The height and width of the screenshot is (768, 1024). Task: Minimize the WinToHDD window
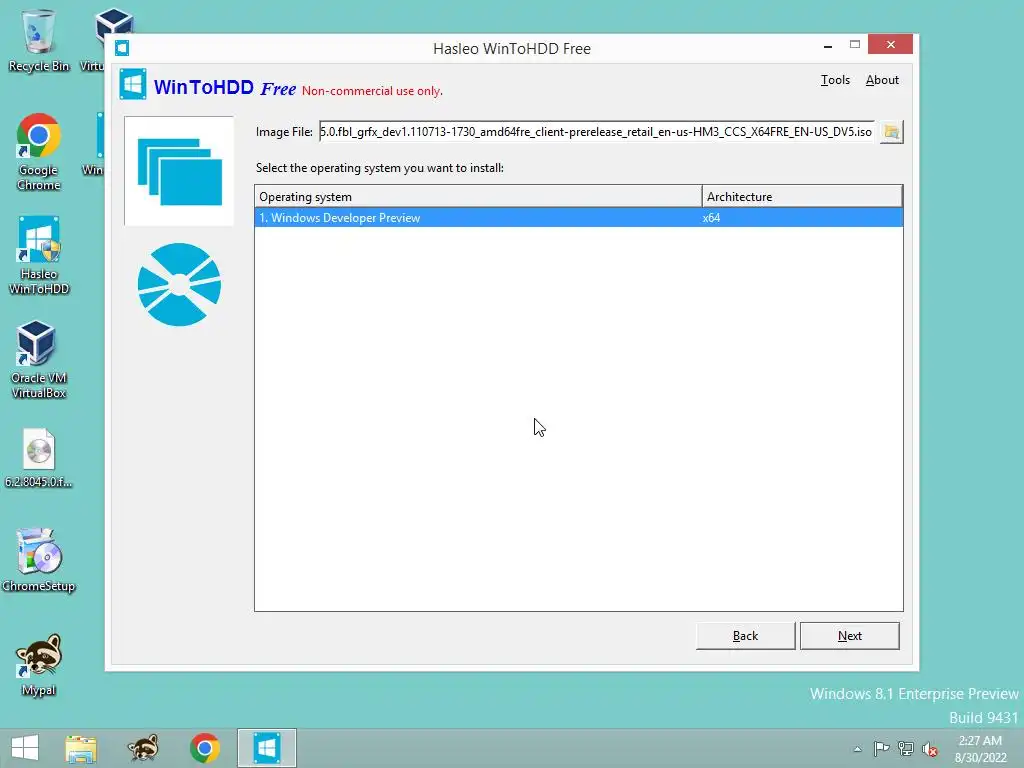pyautogui.click(x=828, y=46)
